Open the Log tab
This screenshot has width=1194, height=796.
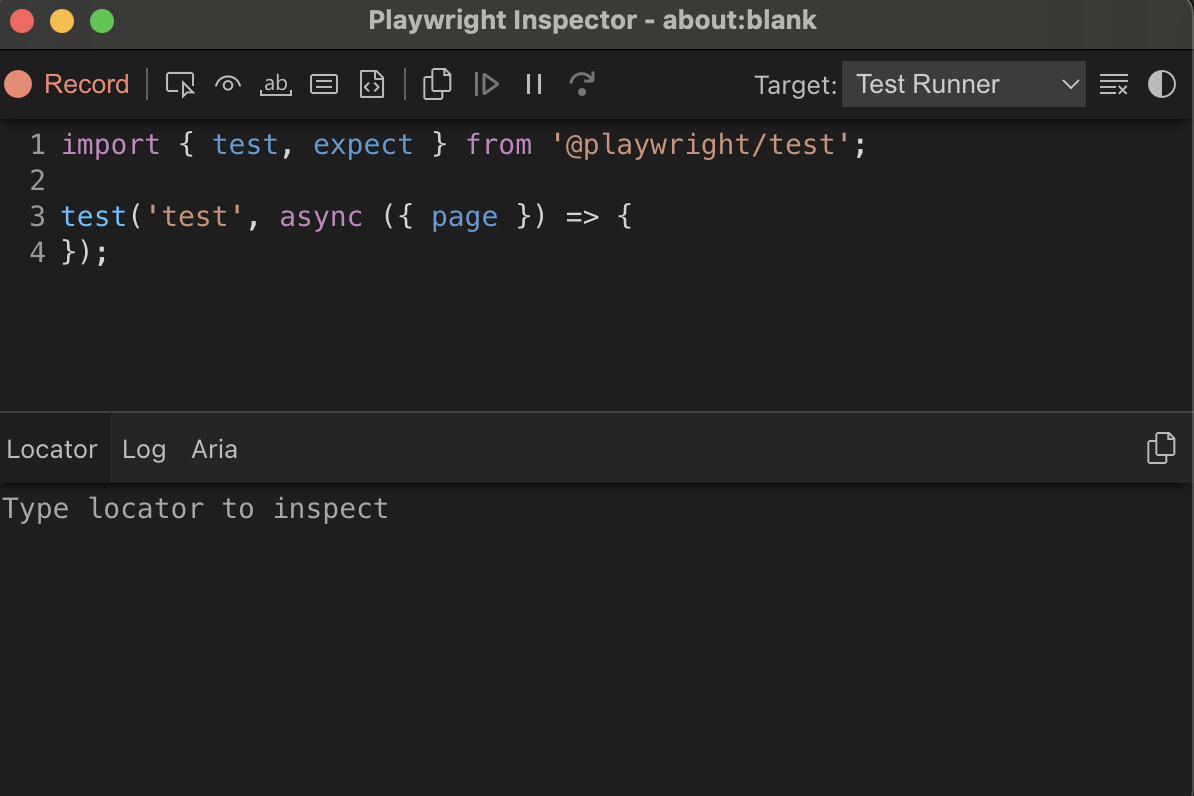click(x=144, y=450)
